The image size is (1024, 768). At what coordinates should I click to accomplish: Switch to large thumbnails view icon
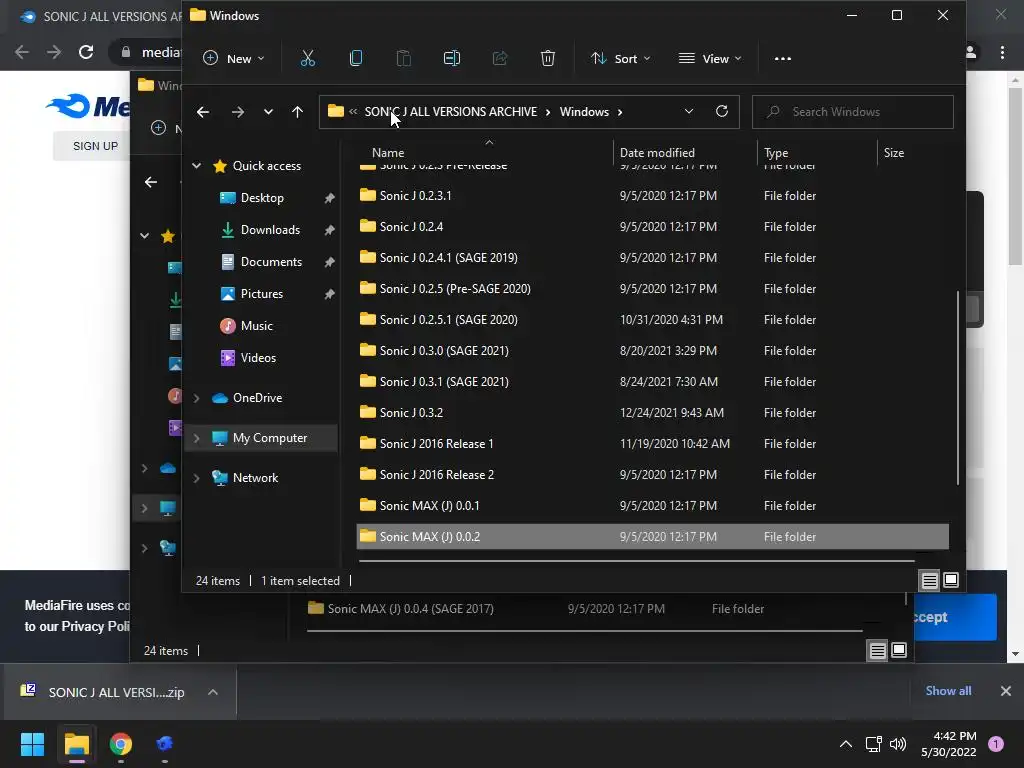(951, 580)
